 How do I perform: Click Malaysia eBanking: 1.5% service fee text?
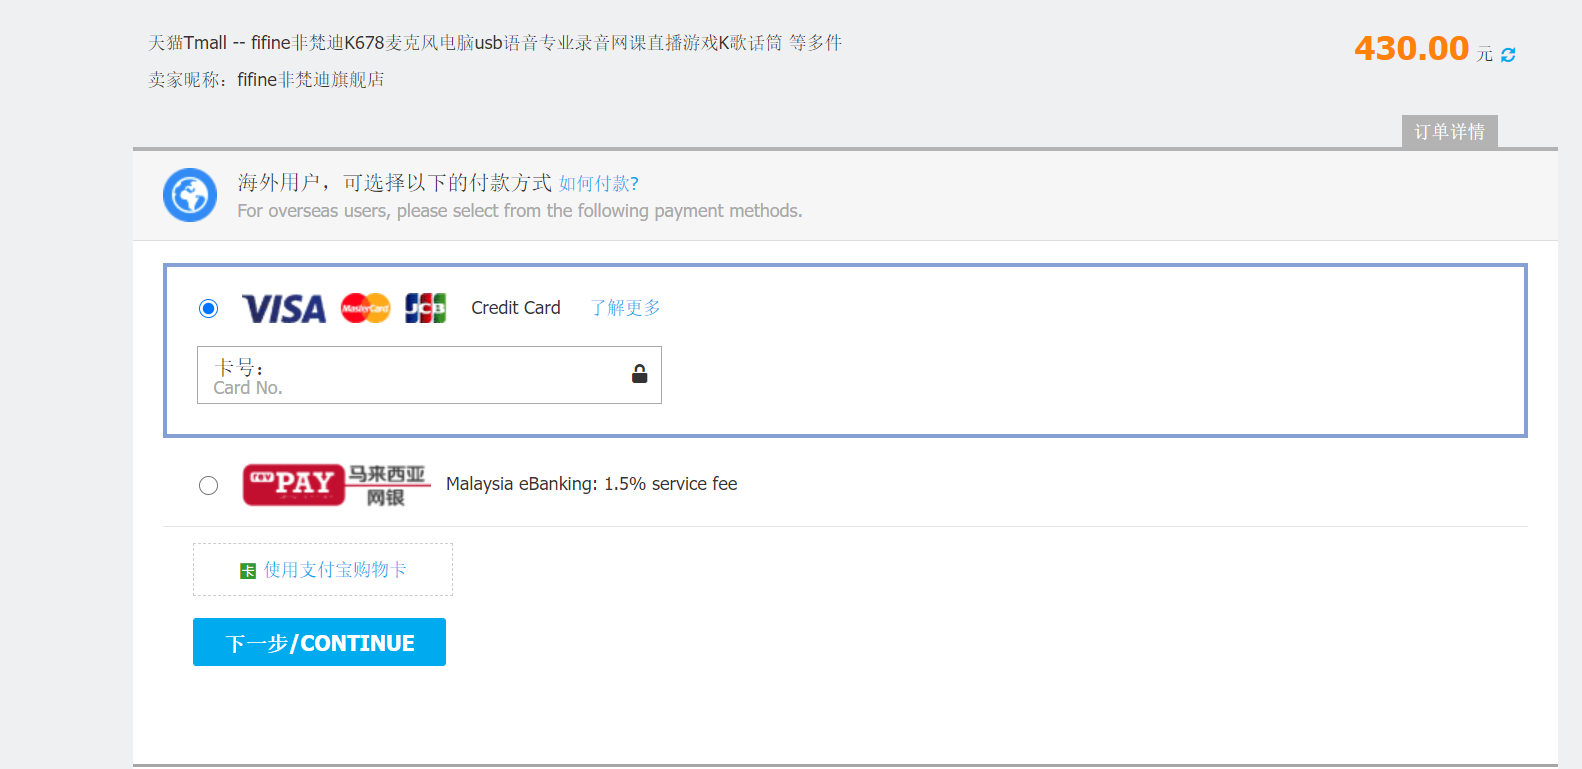pos(592,484)
